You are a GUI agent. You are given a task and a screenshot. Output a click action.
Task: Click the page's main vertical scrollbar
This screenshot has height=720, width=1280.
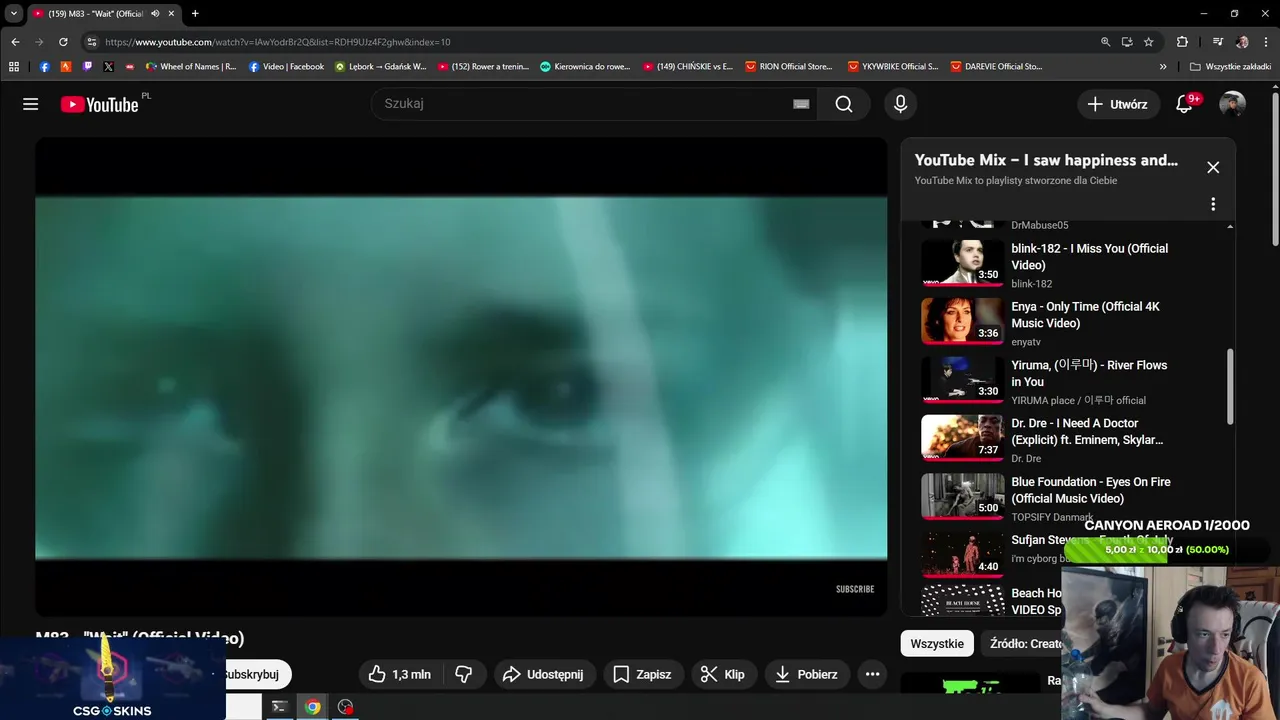pyautogui.click(x=1275, y=170)
